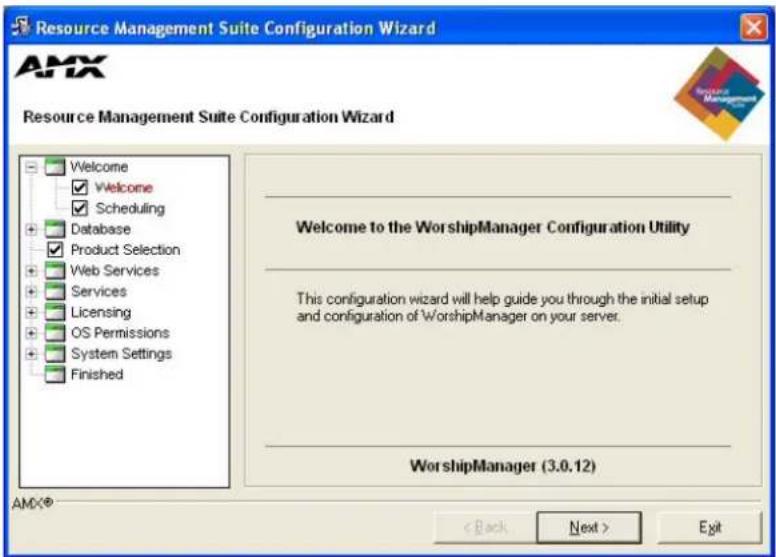Expand the Web Services tree node
Screen dimensions: 776x557
coord(31,271)
